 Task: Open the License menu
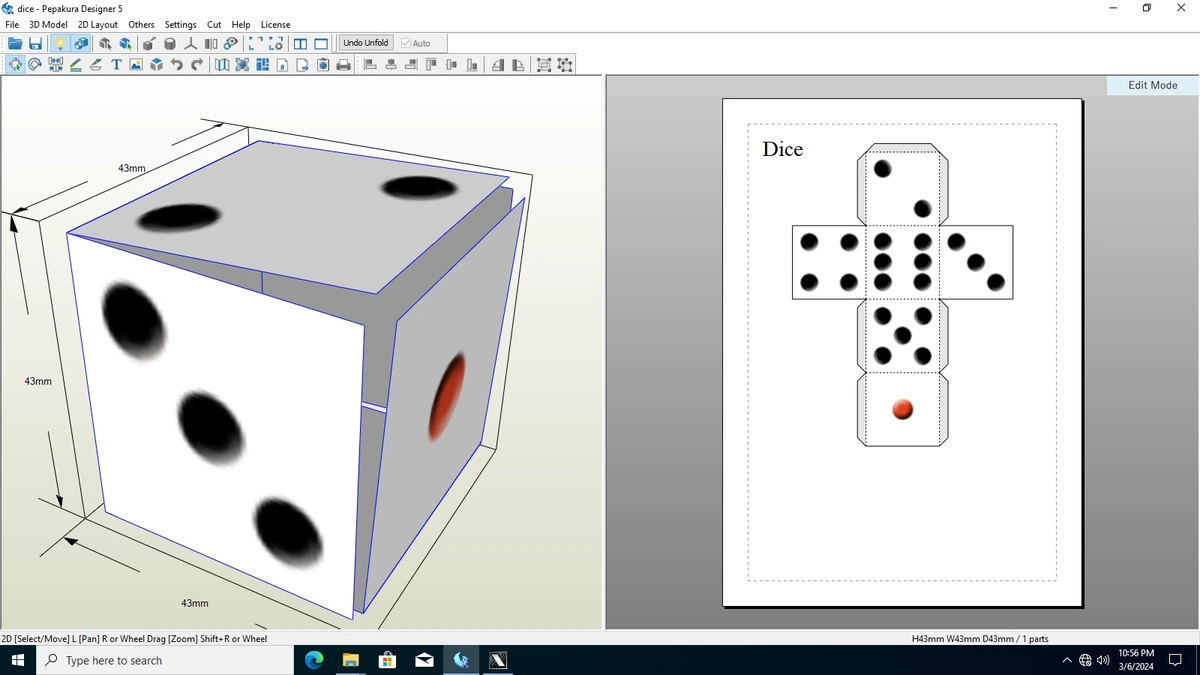click(x=275, y=25)
